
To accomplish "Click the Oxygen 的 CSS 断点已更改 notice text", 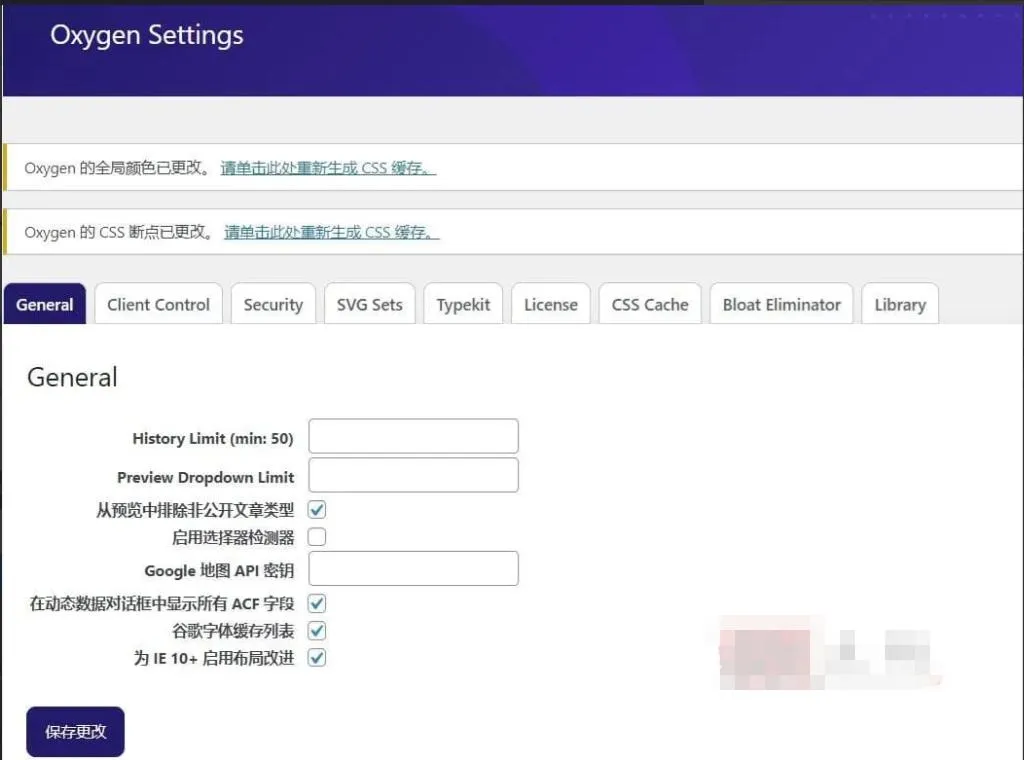I will pos(120,232).
